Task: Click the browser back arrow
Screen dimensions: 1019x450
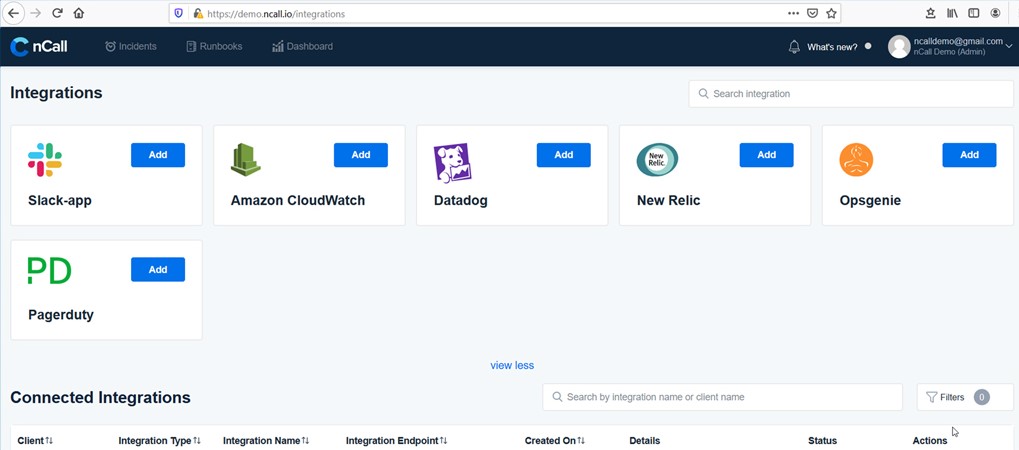Action: (x=13, y=13)
